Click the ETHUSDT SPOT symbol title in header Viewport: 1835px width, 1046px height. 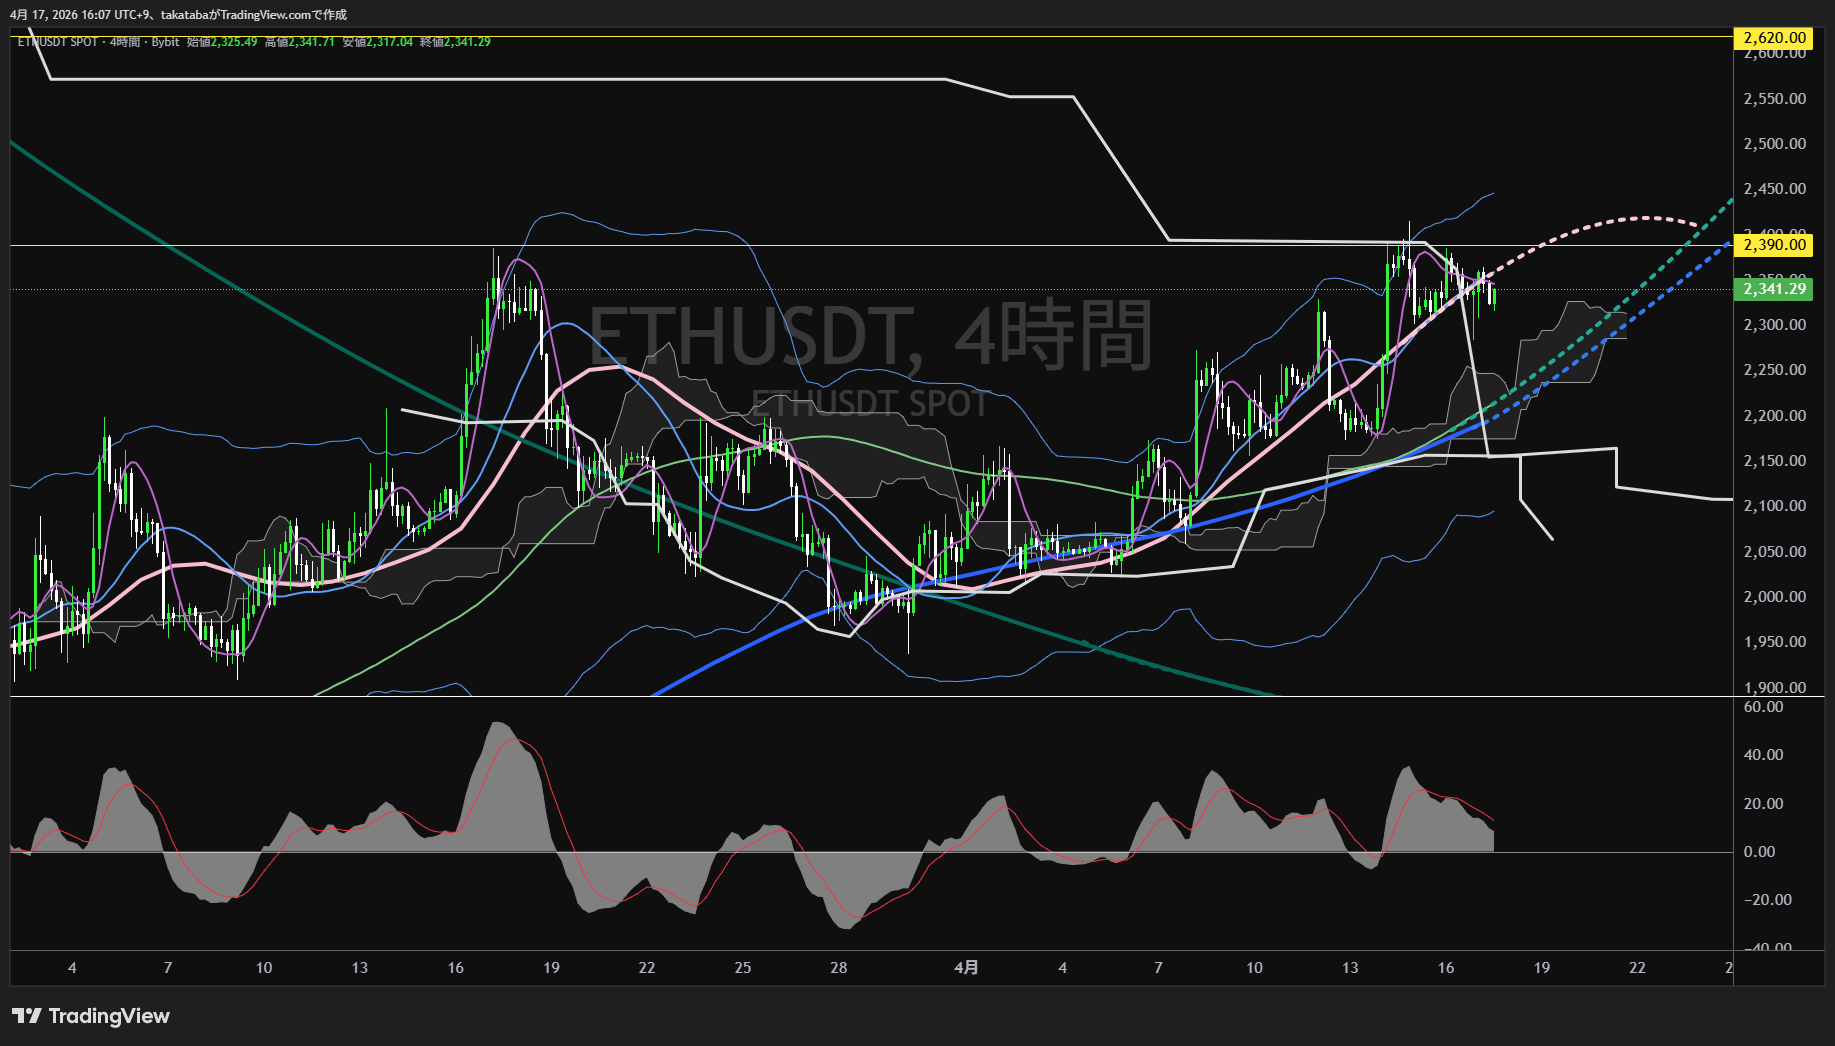[58, 42]
